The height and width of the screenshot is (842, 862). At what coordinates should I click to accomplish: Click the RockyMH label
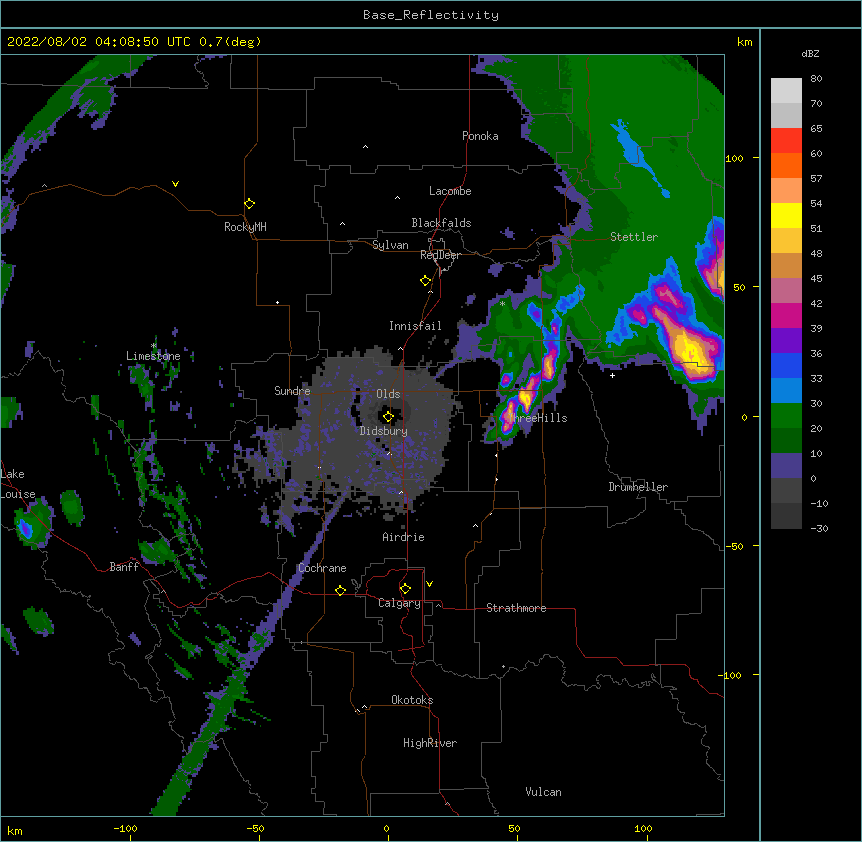point(245,227)
